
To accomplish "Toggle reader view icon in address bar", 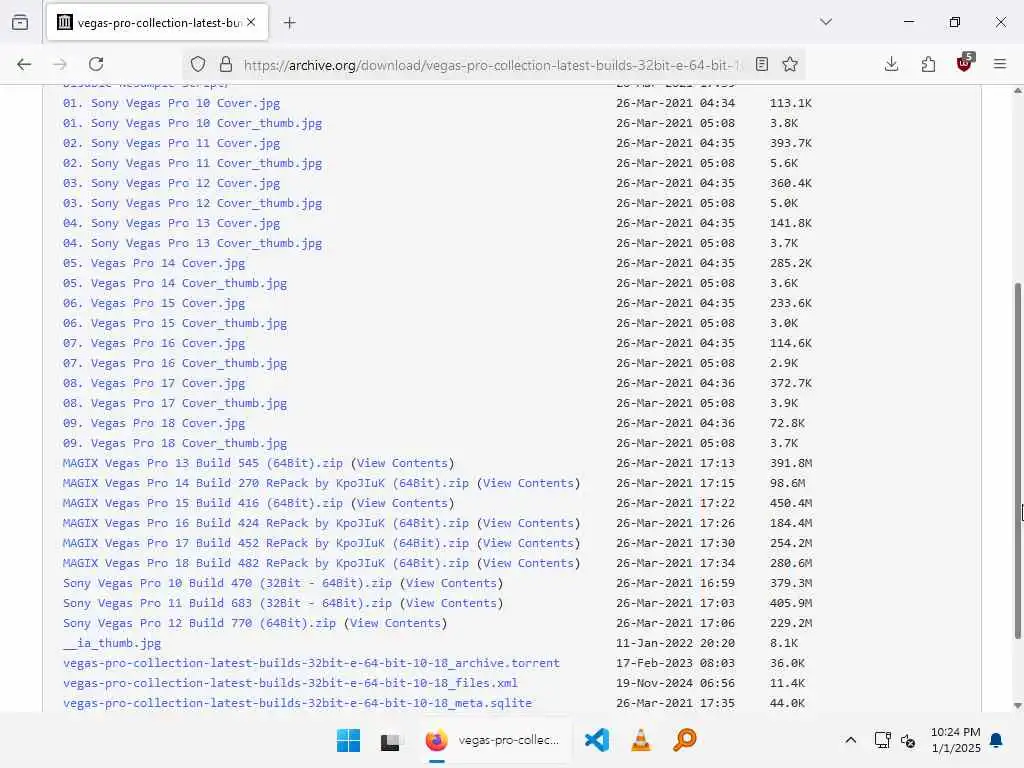I will tap(761, 64).
